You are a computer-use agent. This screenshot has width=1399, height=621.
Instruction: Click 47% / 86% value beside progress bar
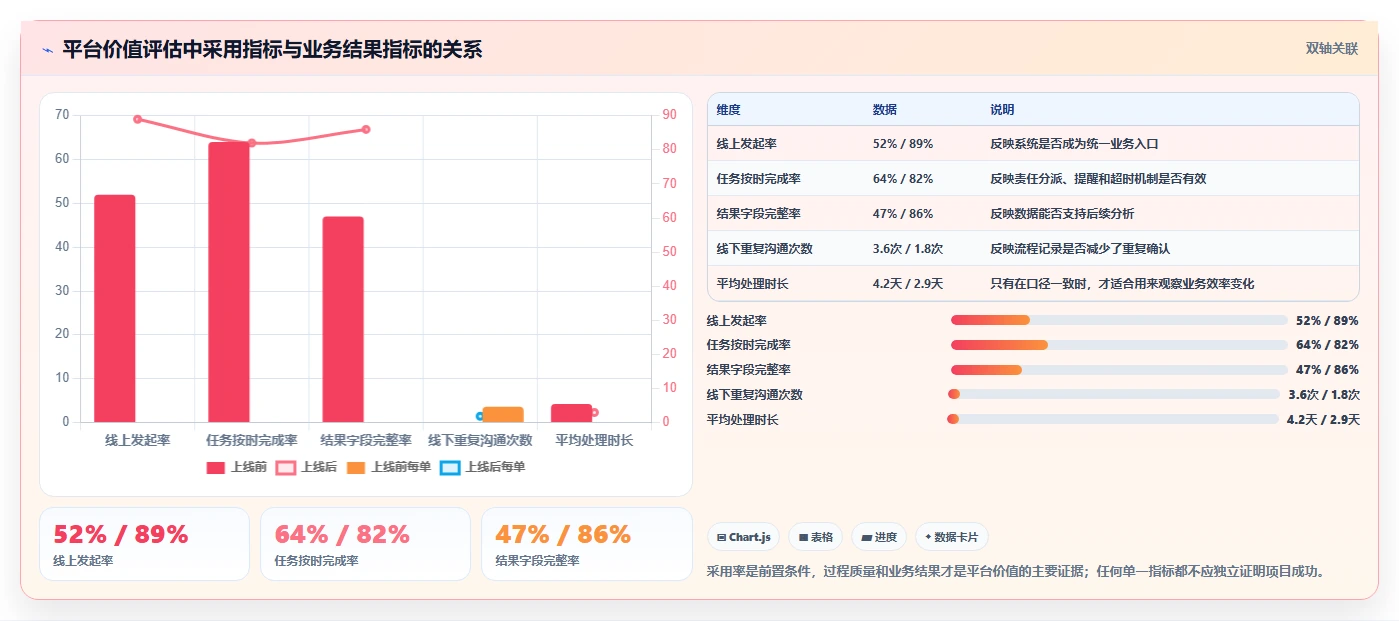pyautogui.click(x=1327, y=370)
